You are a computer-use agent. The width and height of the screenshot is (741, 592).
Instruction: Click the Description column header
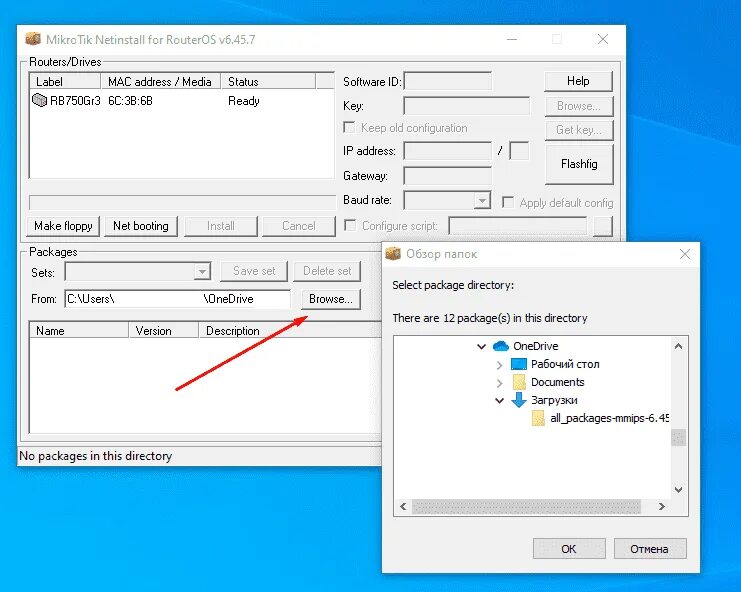pos(290,330)
